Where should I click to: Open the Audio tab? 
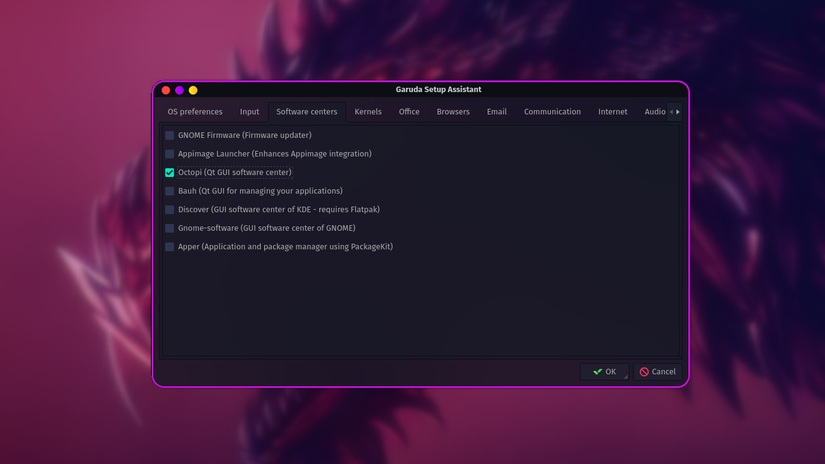click(655, 112)
